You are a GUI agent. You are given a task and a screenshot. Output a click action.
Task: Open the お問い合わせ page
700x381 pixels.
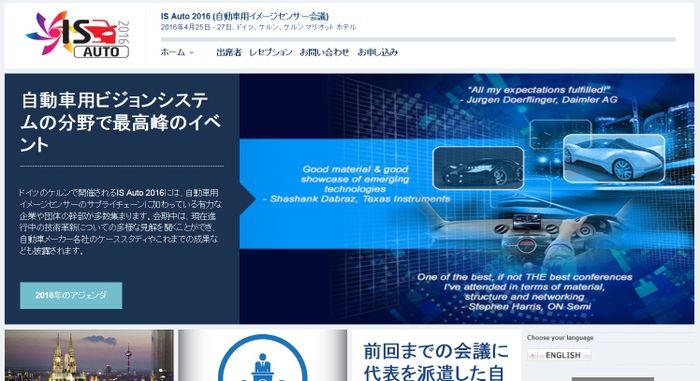[x=325, y=52]
